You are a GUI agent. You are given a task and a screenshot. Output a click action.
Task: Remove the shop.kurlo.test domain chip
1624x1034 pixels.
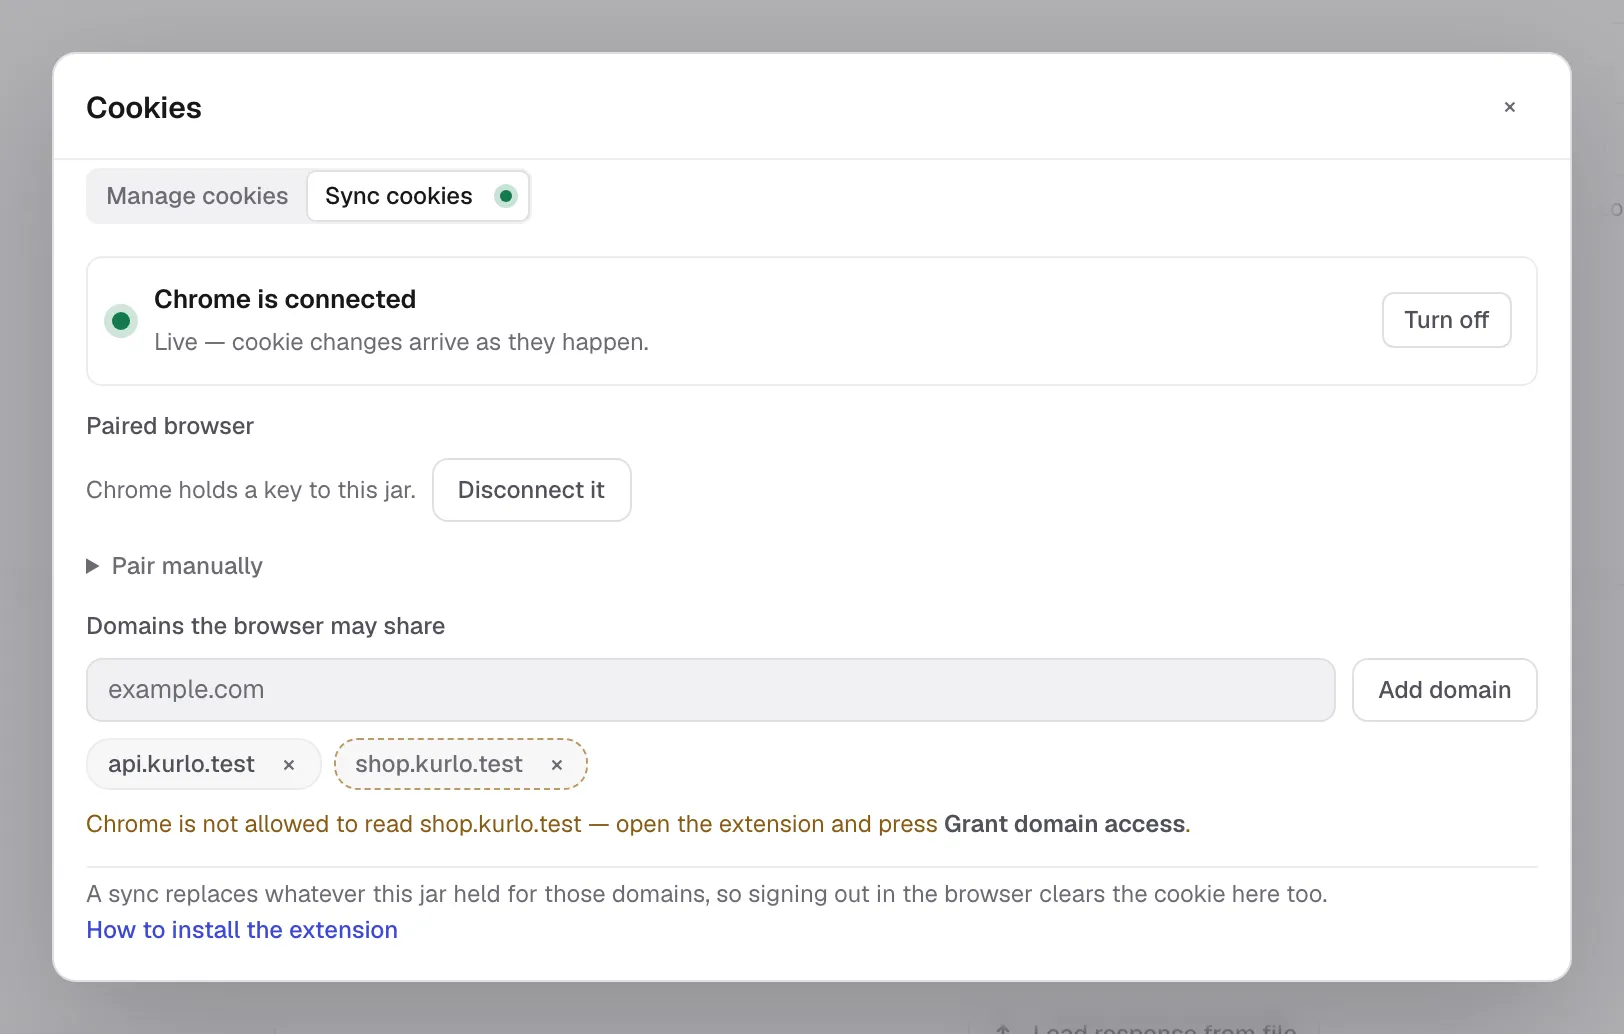point(557,765)
